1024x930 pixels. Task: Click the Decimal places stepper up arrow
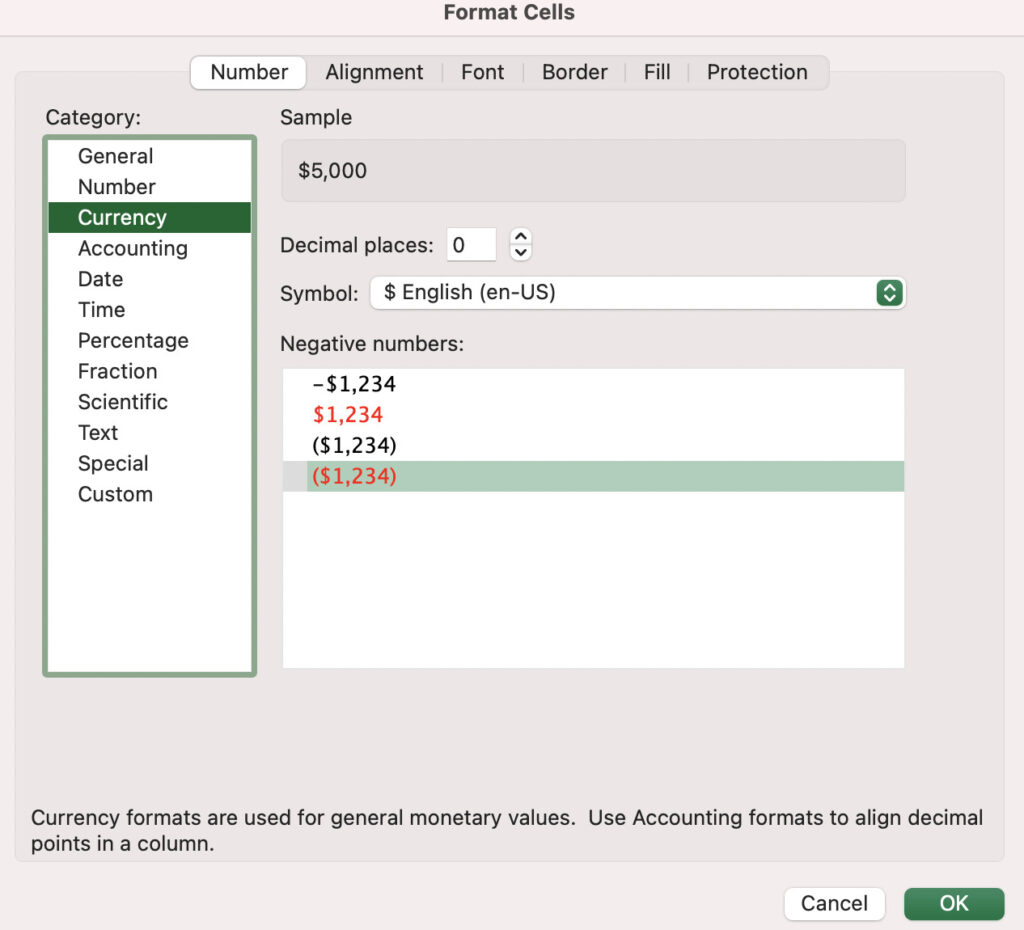pyautogui.click(x=521, y=237)
